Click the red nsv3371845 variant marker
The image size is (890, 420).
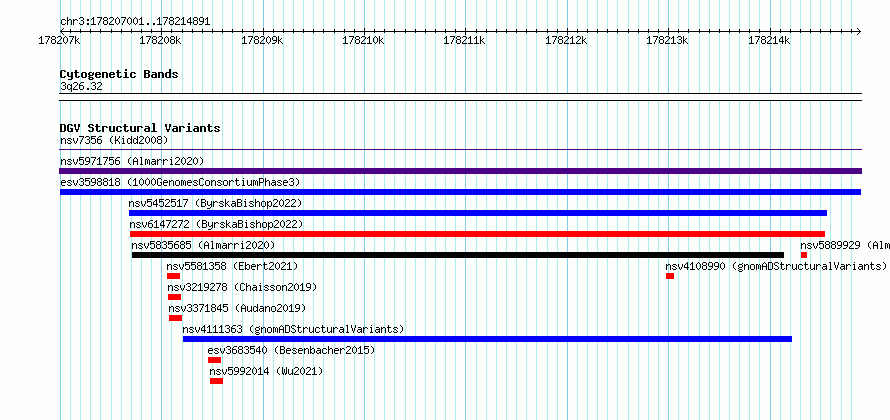coord(175,318)
